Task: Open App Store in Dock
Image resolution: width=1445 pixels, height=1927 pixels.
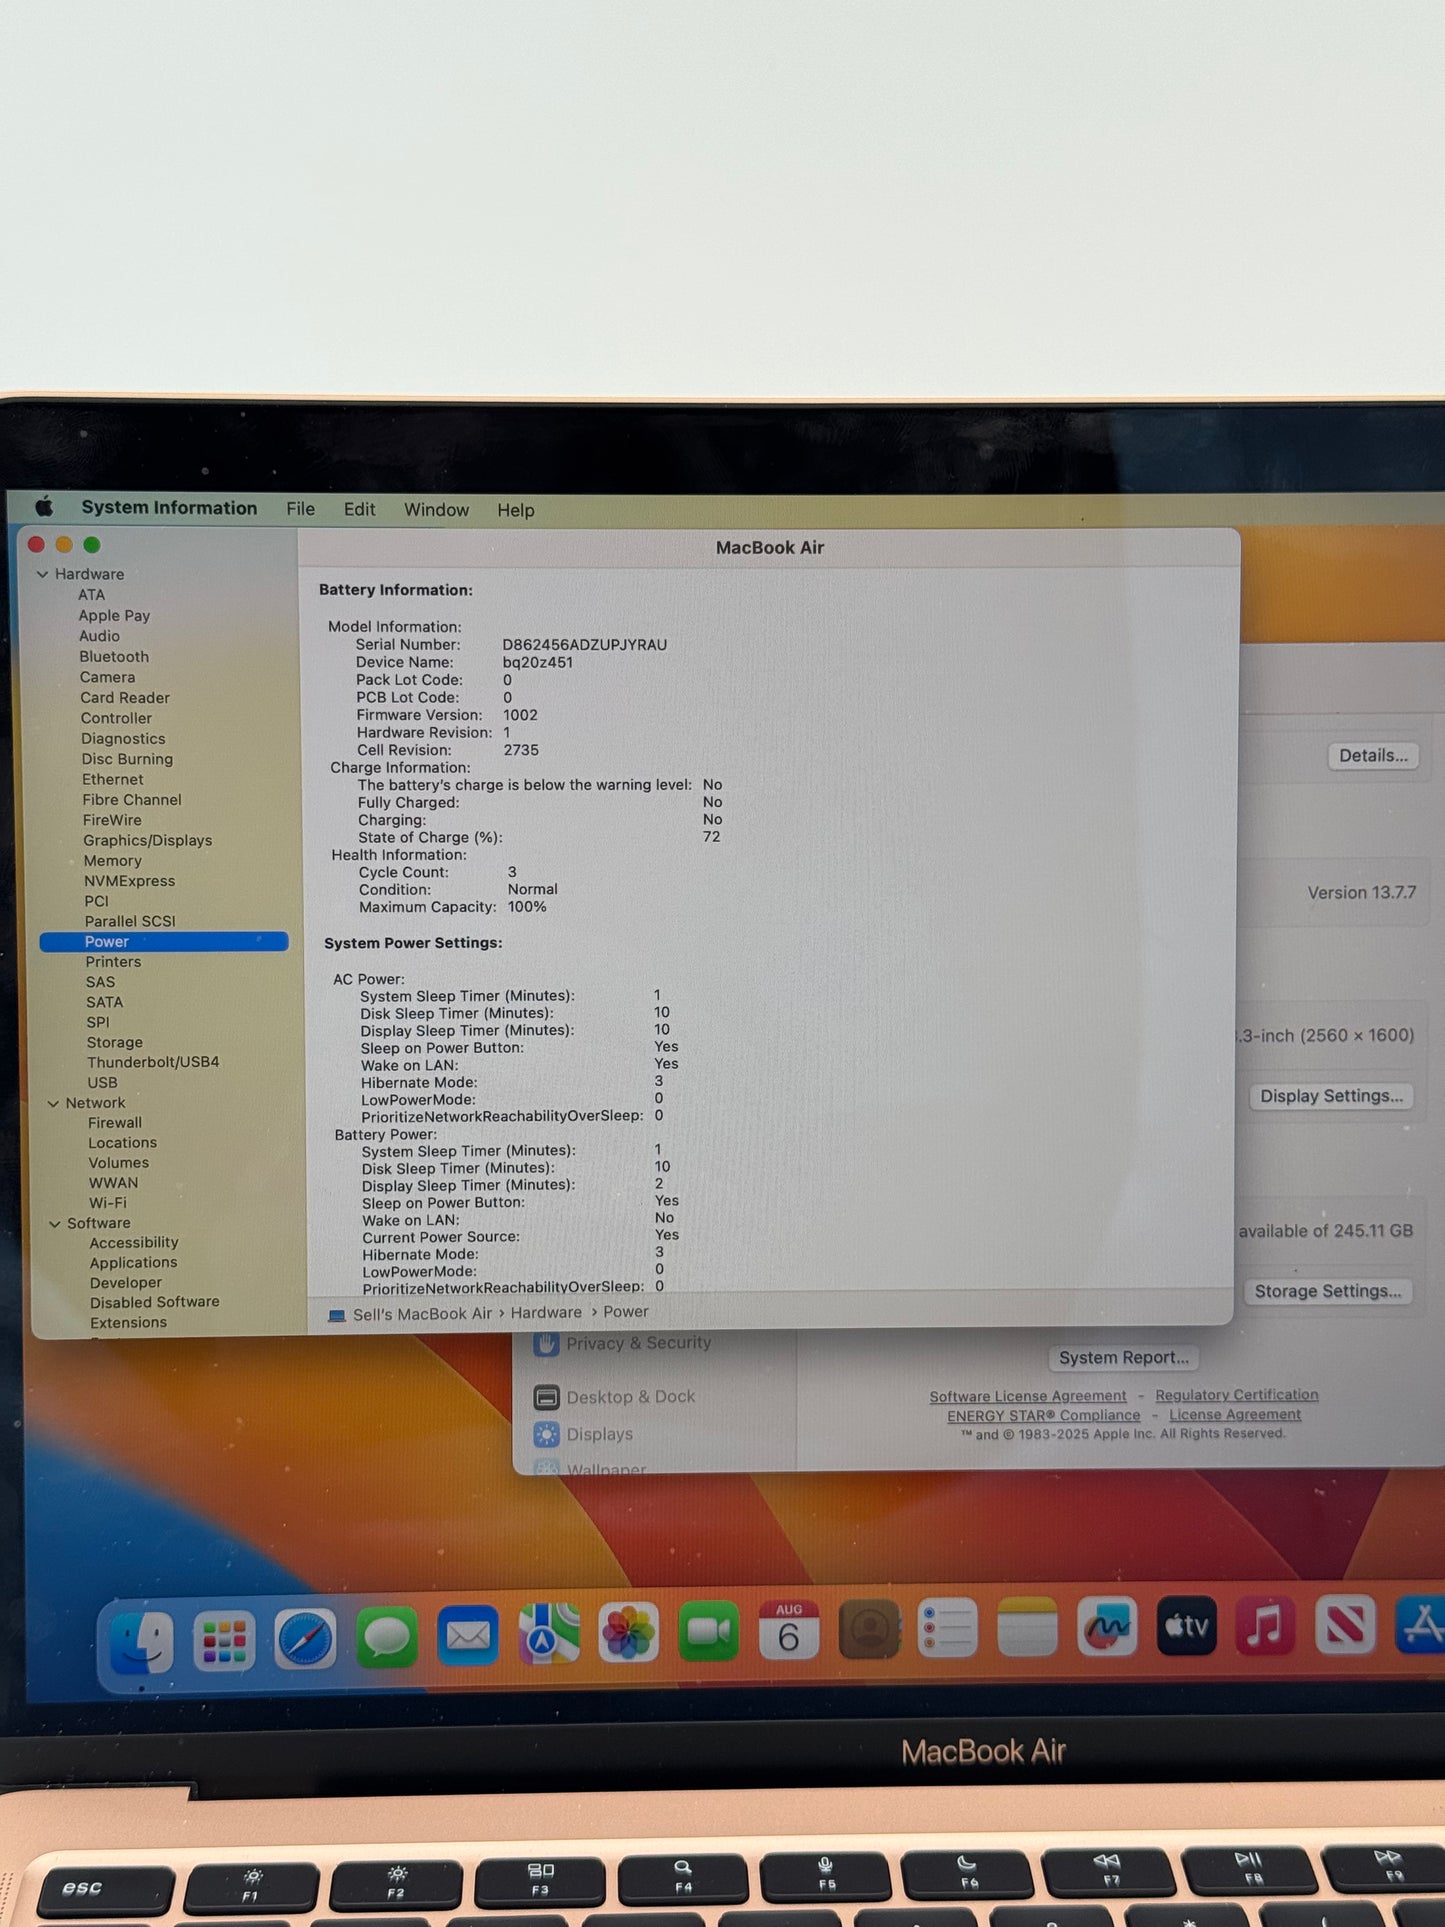Action: pyautogui.click(x=1420, y=1622)
